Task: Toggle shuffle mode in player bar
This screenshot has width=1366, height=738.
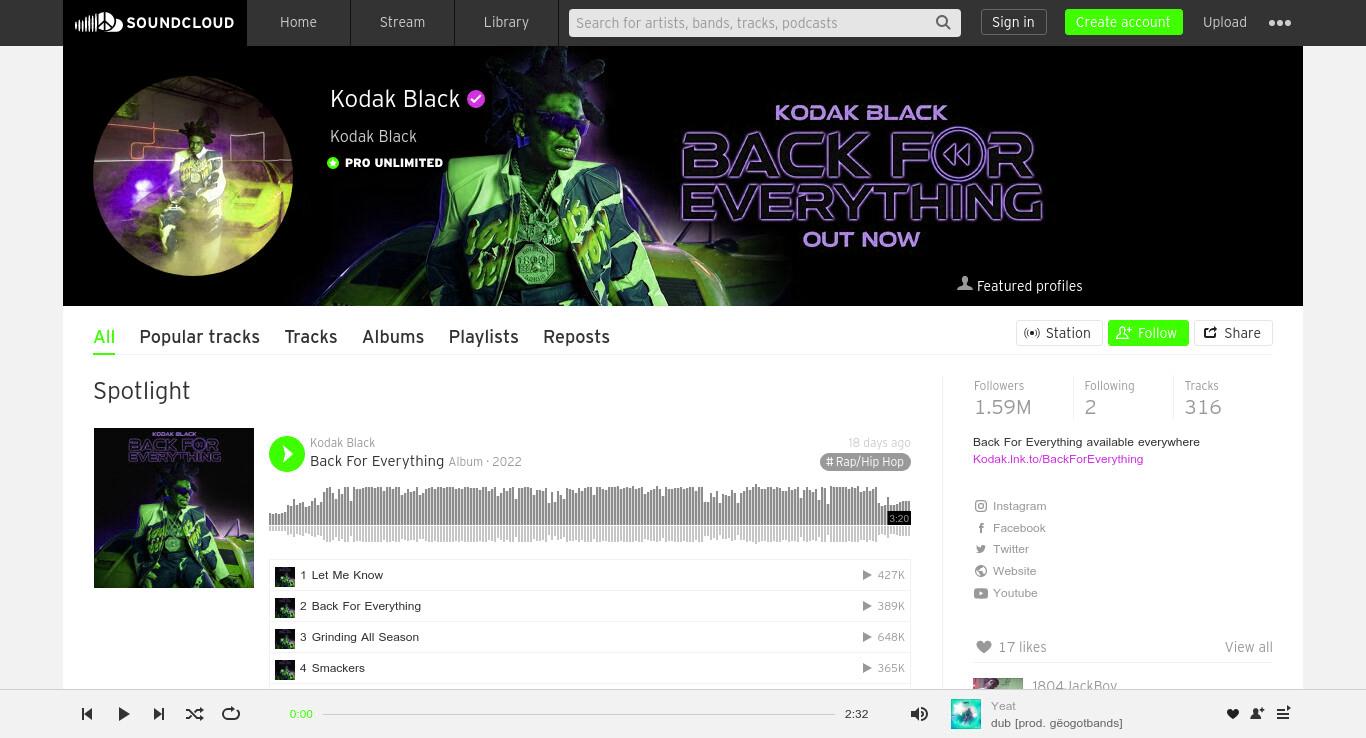Action: pos(194,714)
